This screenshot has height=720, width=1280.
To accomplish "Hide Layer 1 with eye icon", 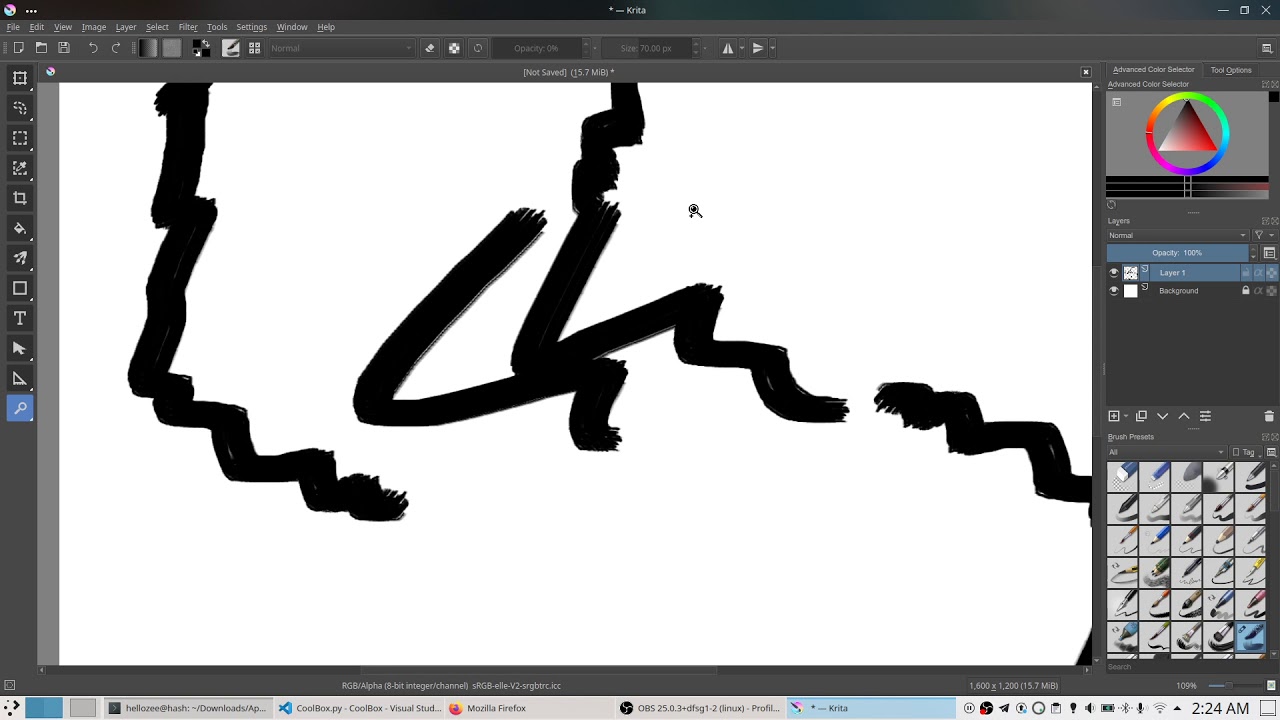I will click(1114, 273).
